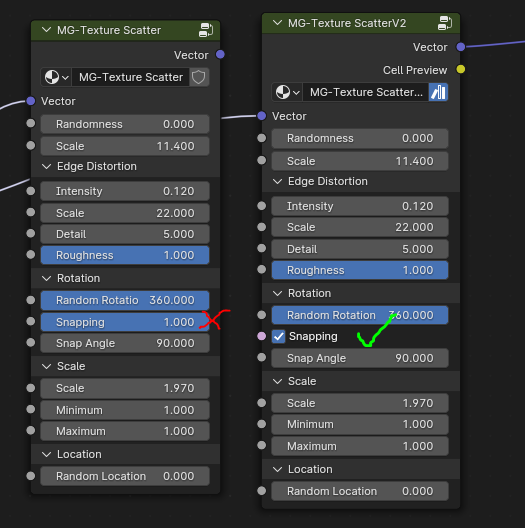
Task: Click MG-Texture ScatterV2 header title
Action: [347, 23]
